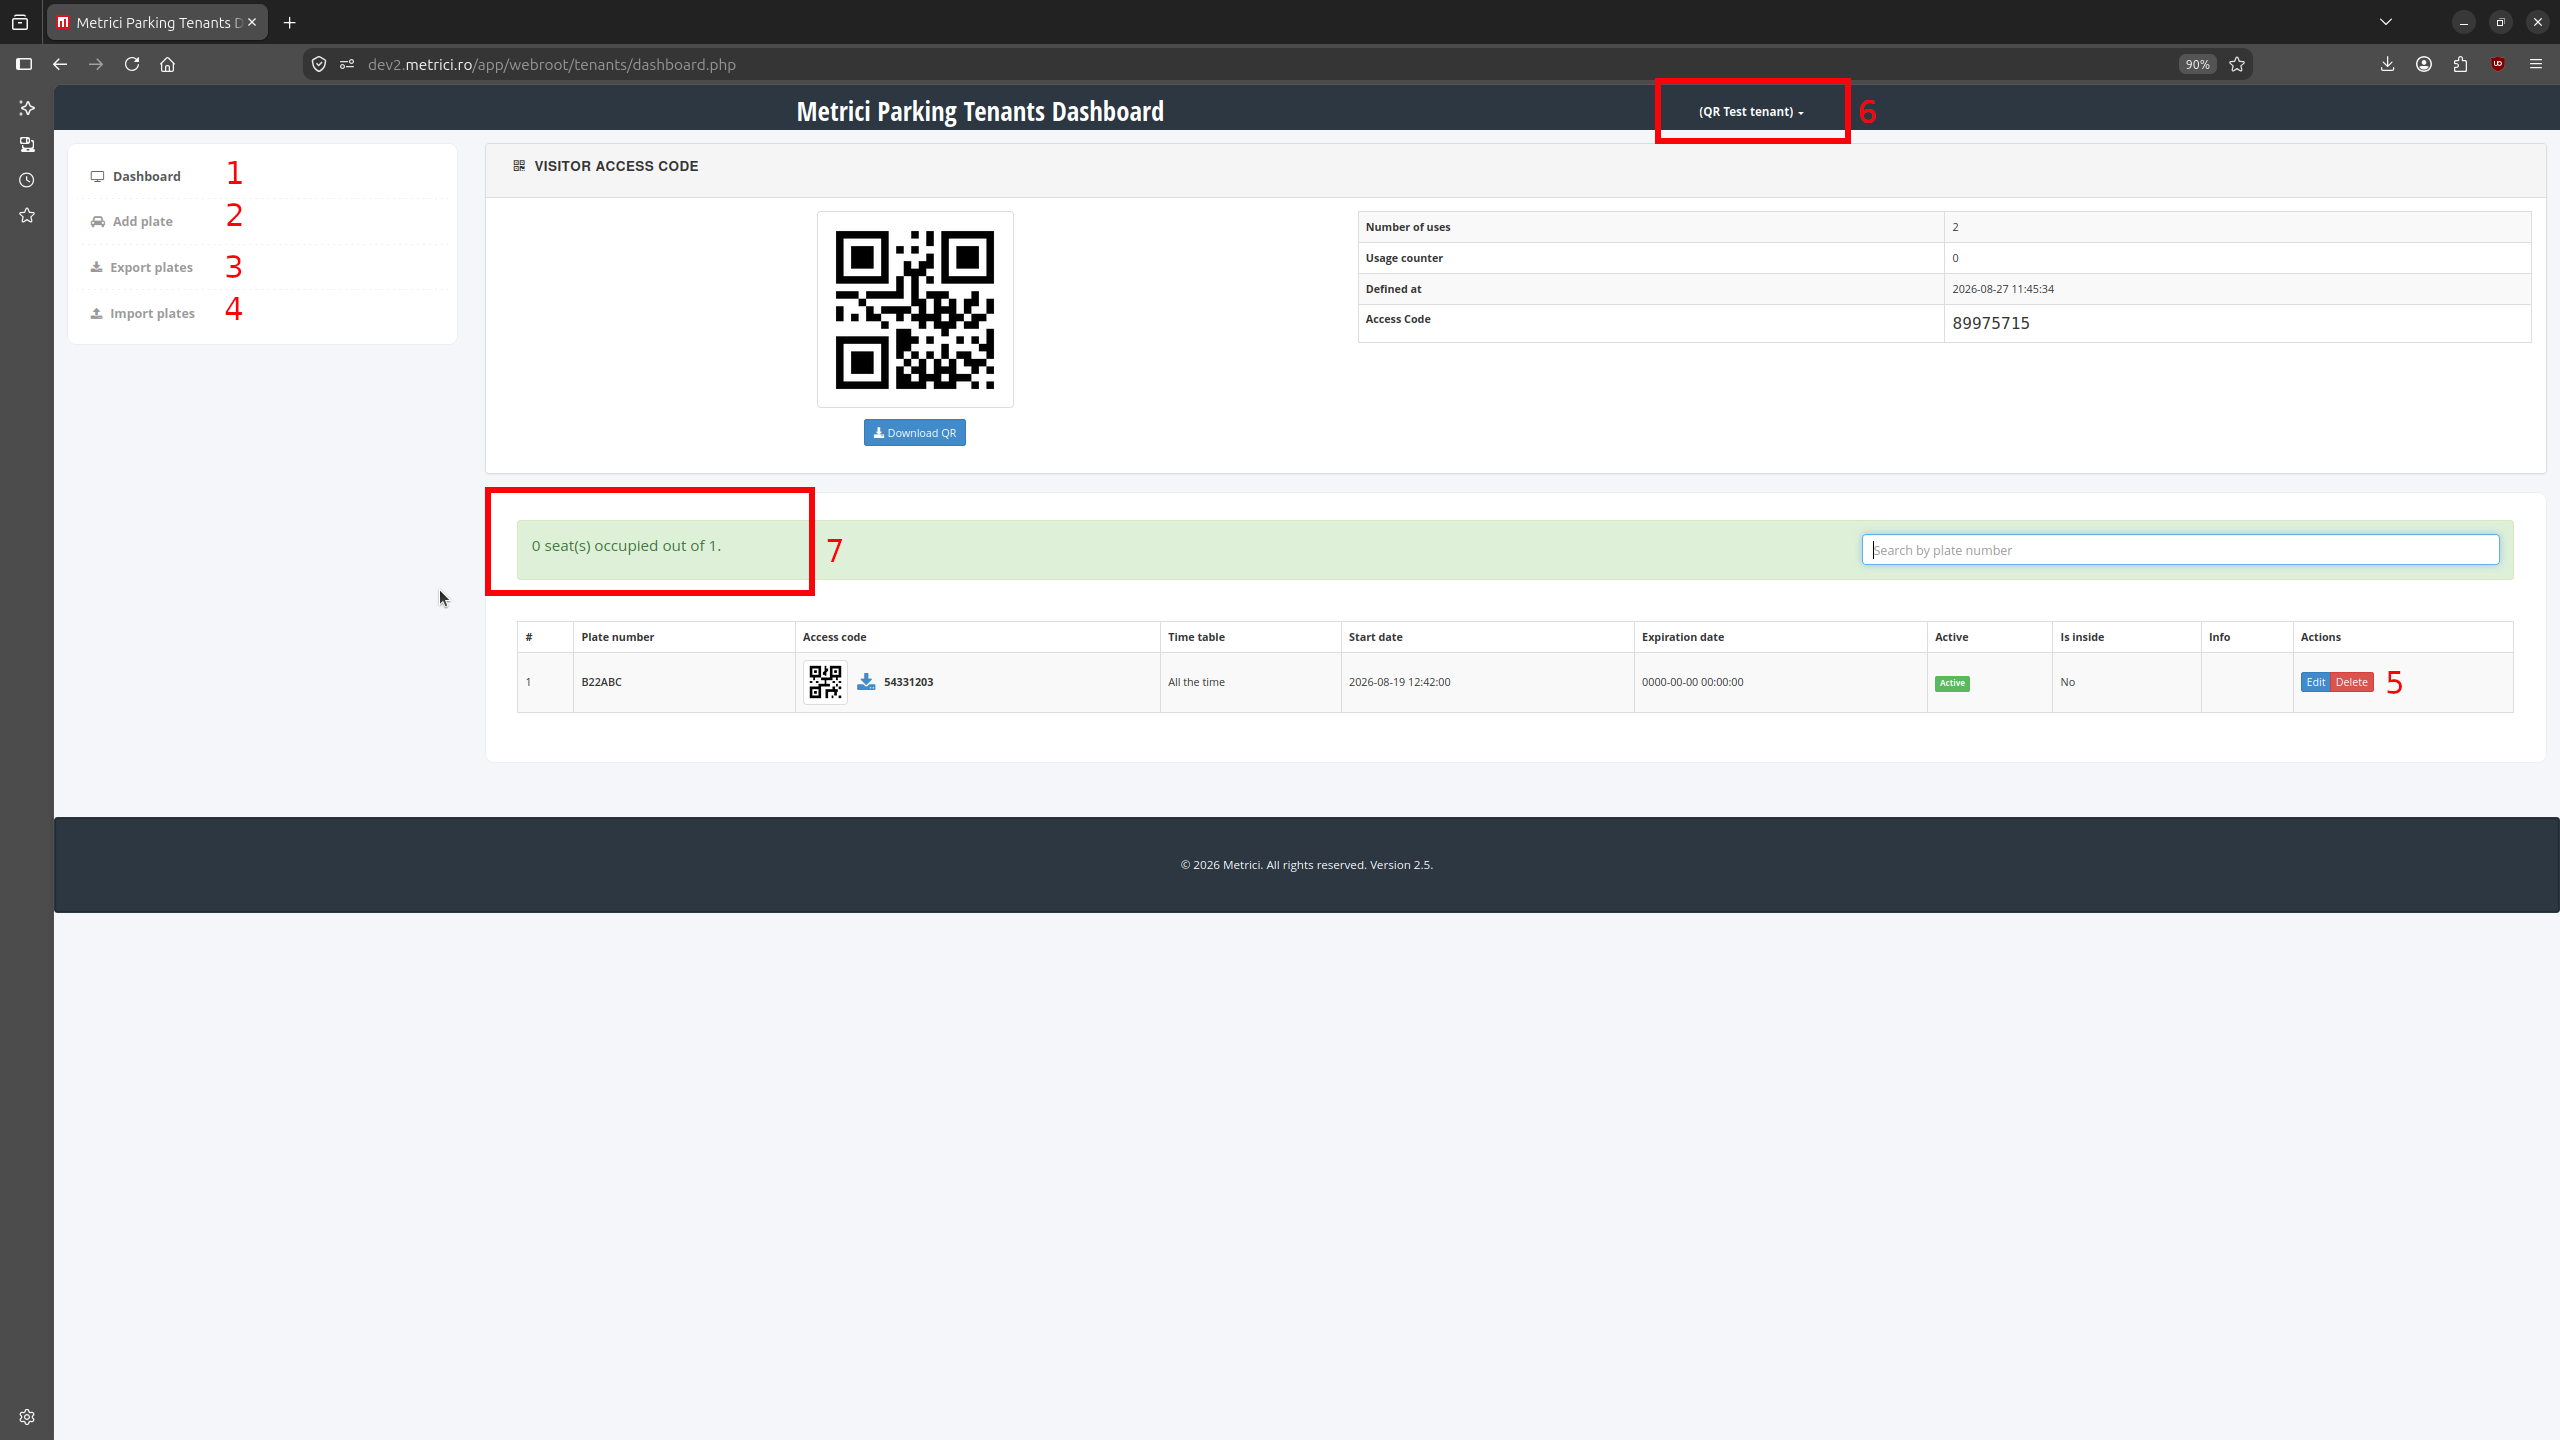The height and width of the screenshot is (1440, 2560).
Task: Click the address bar URL
Action: tap(552, 64)
